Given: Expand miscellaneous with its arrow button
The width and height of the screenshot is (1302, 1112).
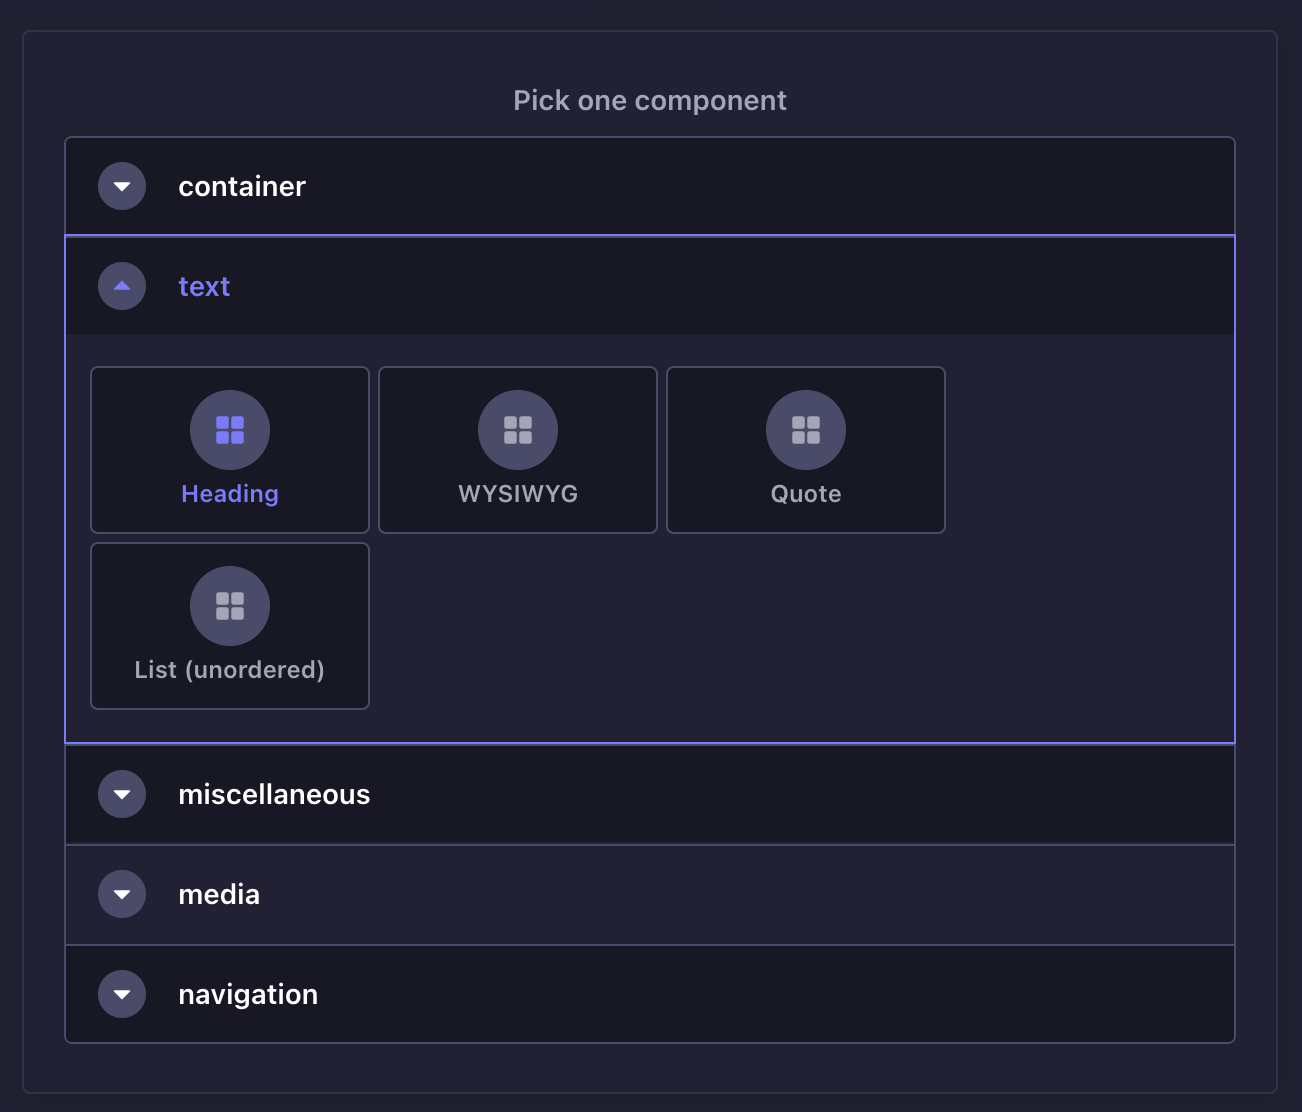Looking at the screenshot, I should click(x=122, y=794).
